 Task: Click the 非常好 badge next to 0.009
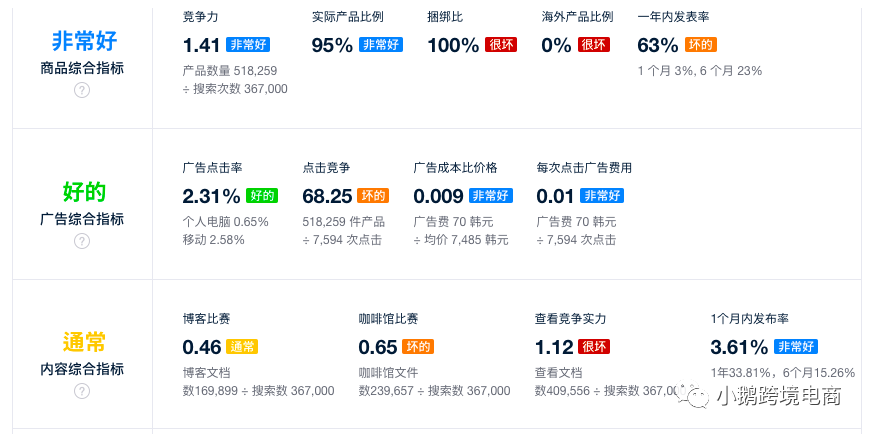pyautogui.click(x=491, y=196)
